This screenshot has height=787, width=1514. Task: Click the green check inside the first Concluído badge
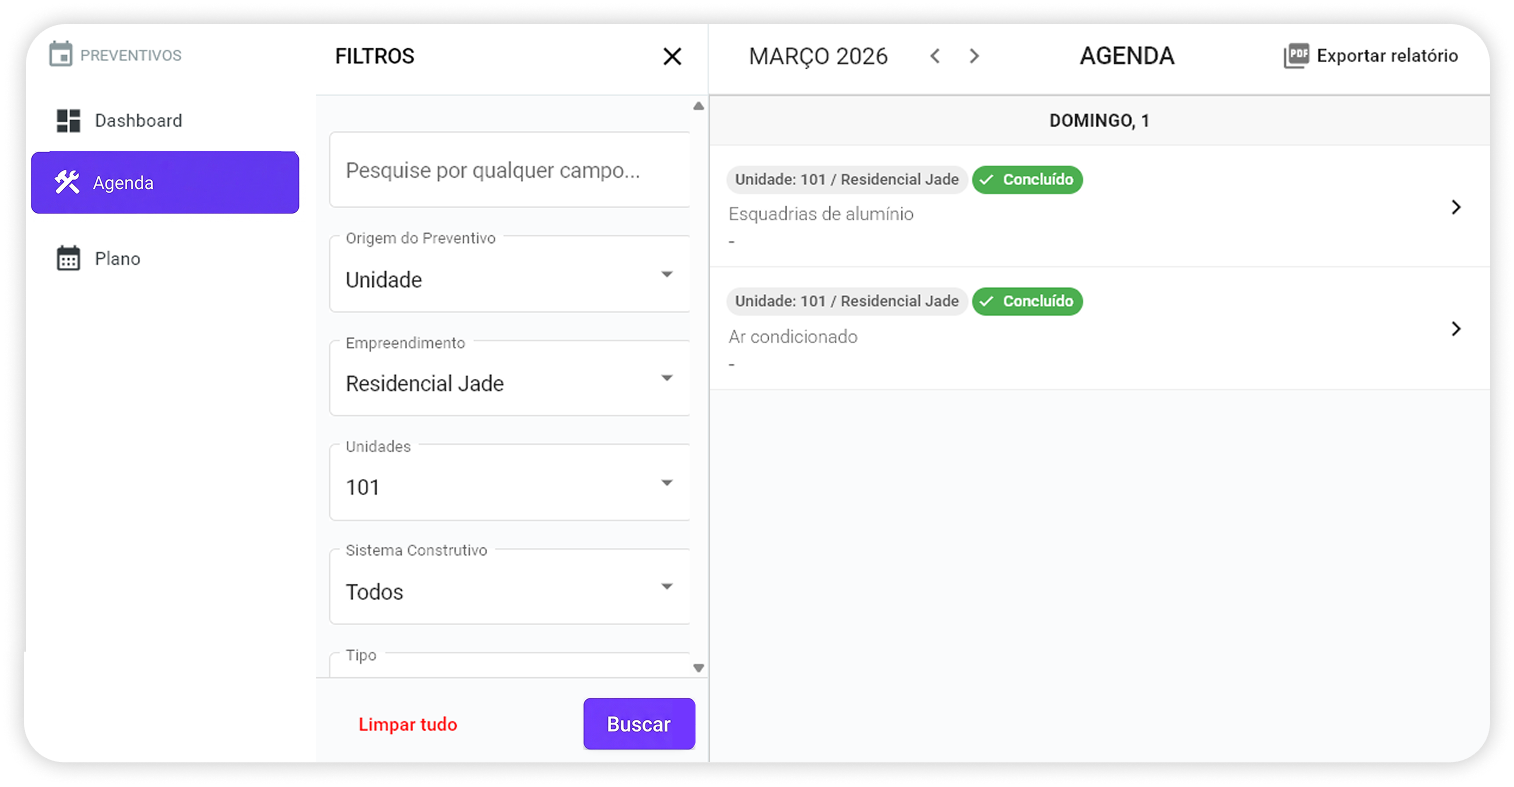(988, 180)
